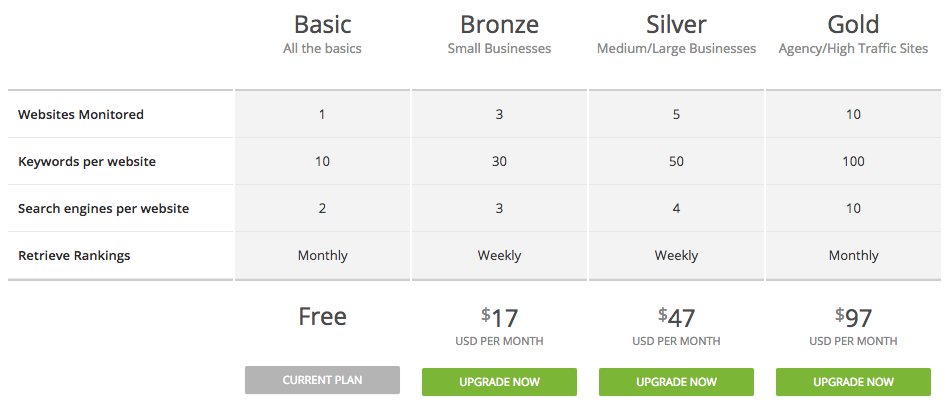Image resolution: width=950 pixels, height=410 pixels.
Task: Click the Gold plan's 100 keywords cell
Action: (853, 162)
